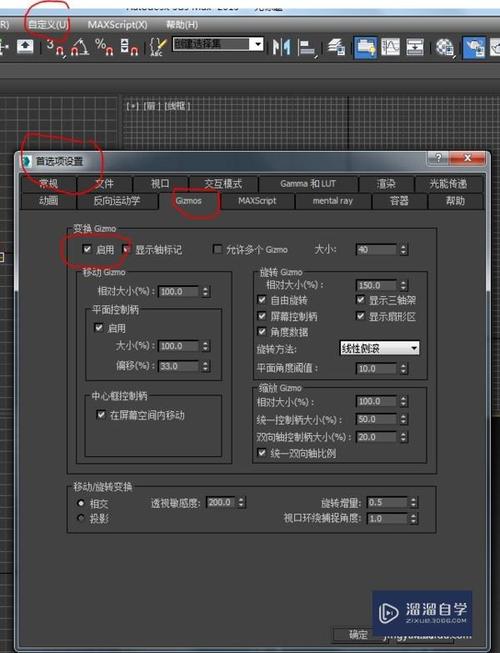Select the 投影 radio button
Viewport: 500px width, 653px height.
coord(81,518)
